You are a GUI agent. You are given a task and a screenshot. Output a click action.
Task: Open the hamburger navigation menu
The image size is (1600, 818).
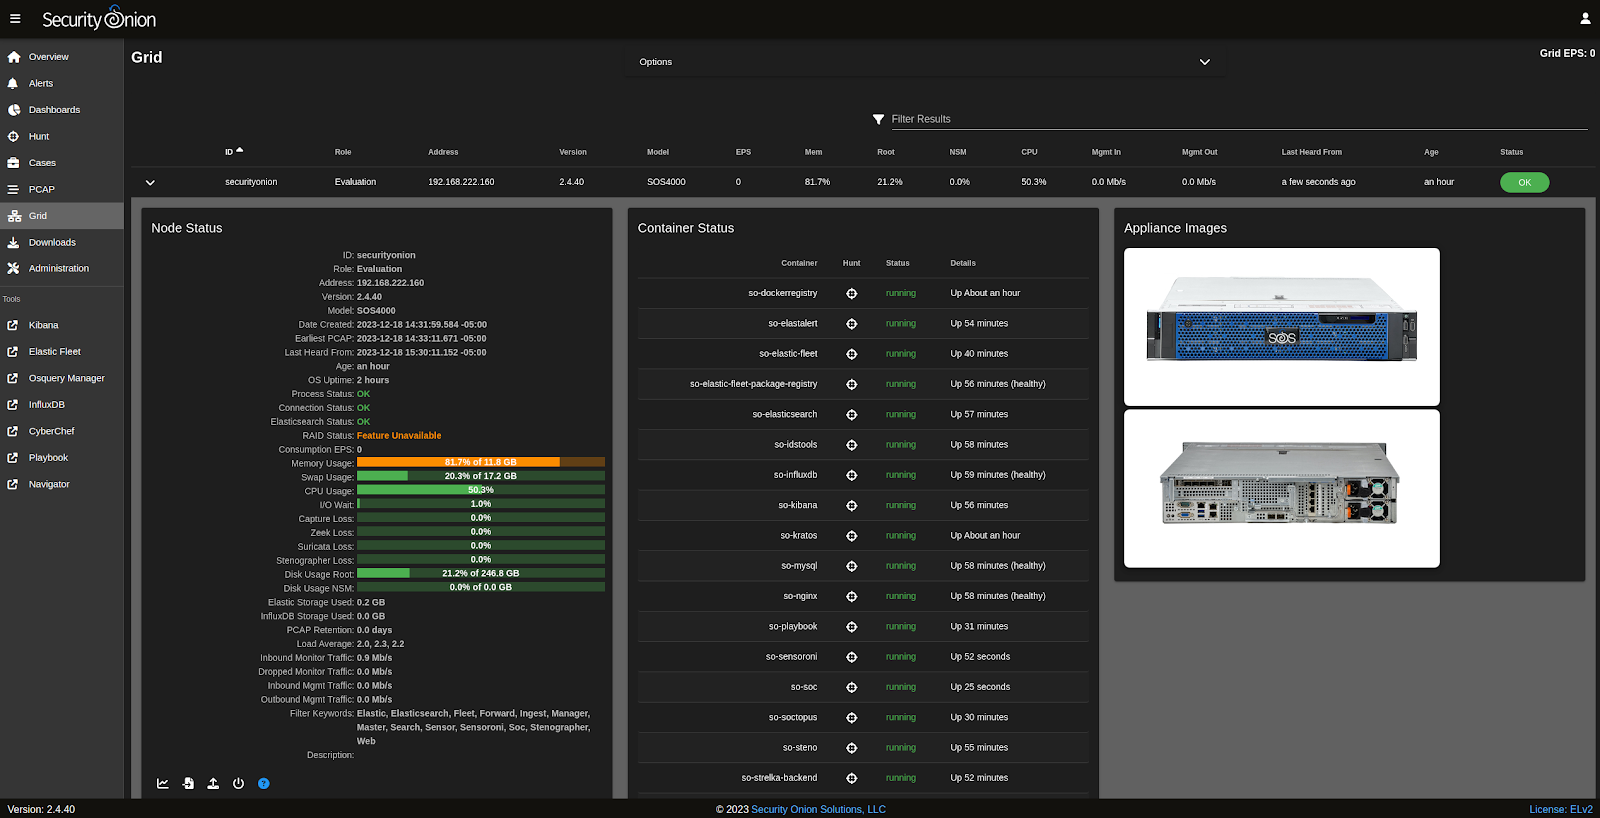click(x=15, y=19)
